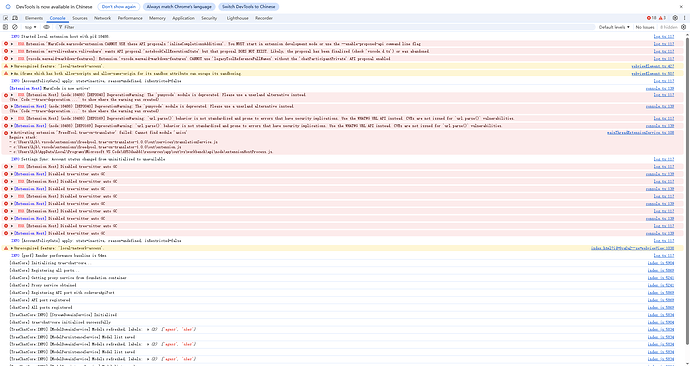Switch to the Memory tab
Viewport: 690px width, 366px height.
click(x=157, y=18)
